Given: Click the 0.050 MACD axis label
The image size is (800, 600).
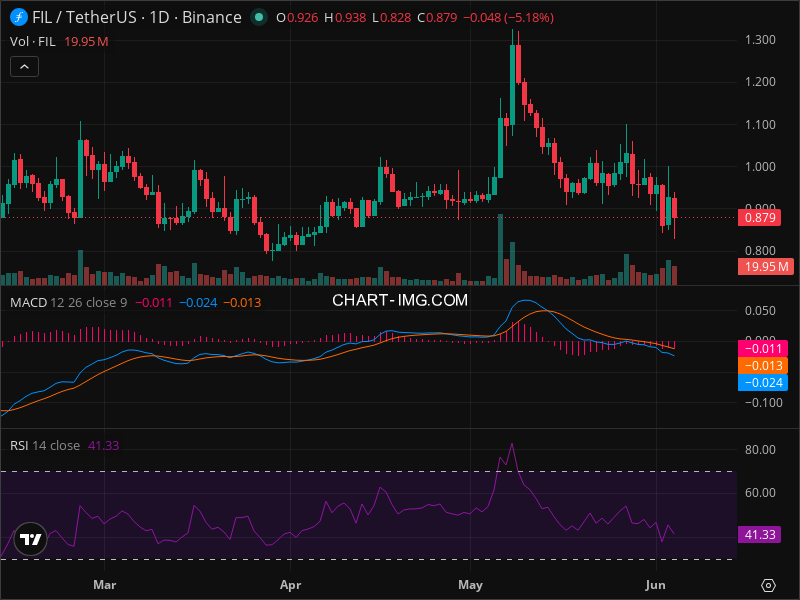Looking at the screenshot, I should click(x=760, y=311).
